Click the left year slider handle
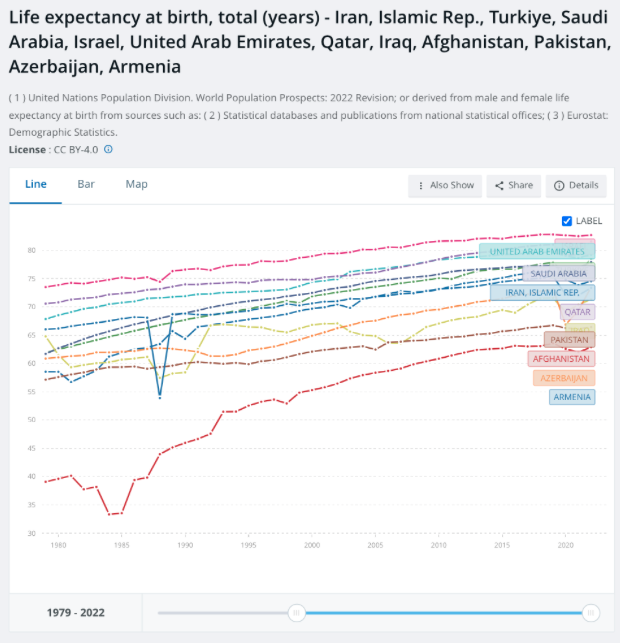Screen dimensions: 620x643 pyautogui.click(x=296, y=613)
